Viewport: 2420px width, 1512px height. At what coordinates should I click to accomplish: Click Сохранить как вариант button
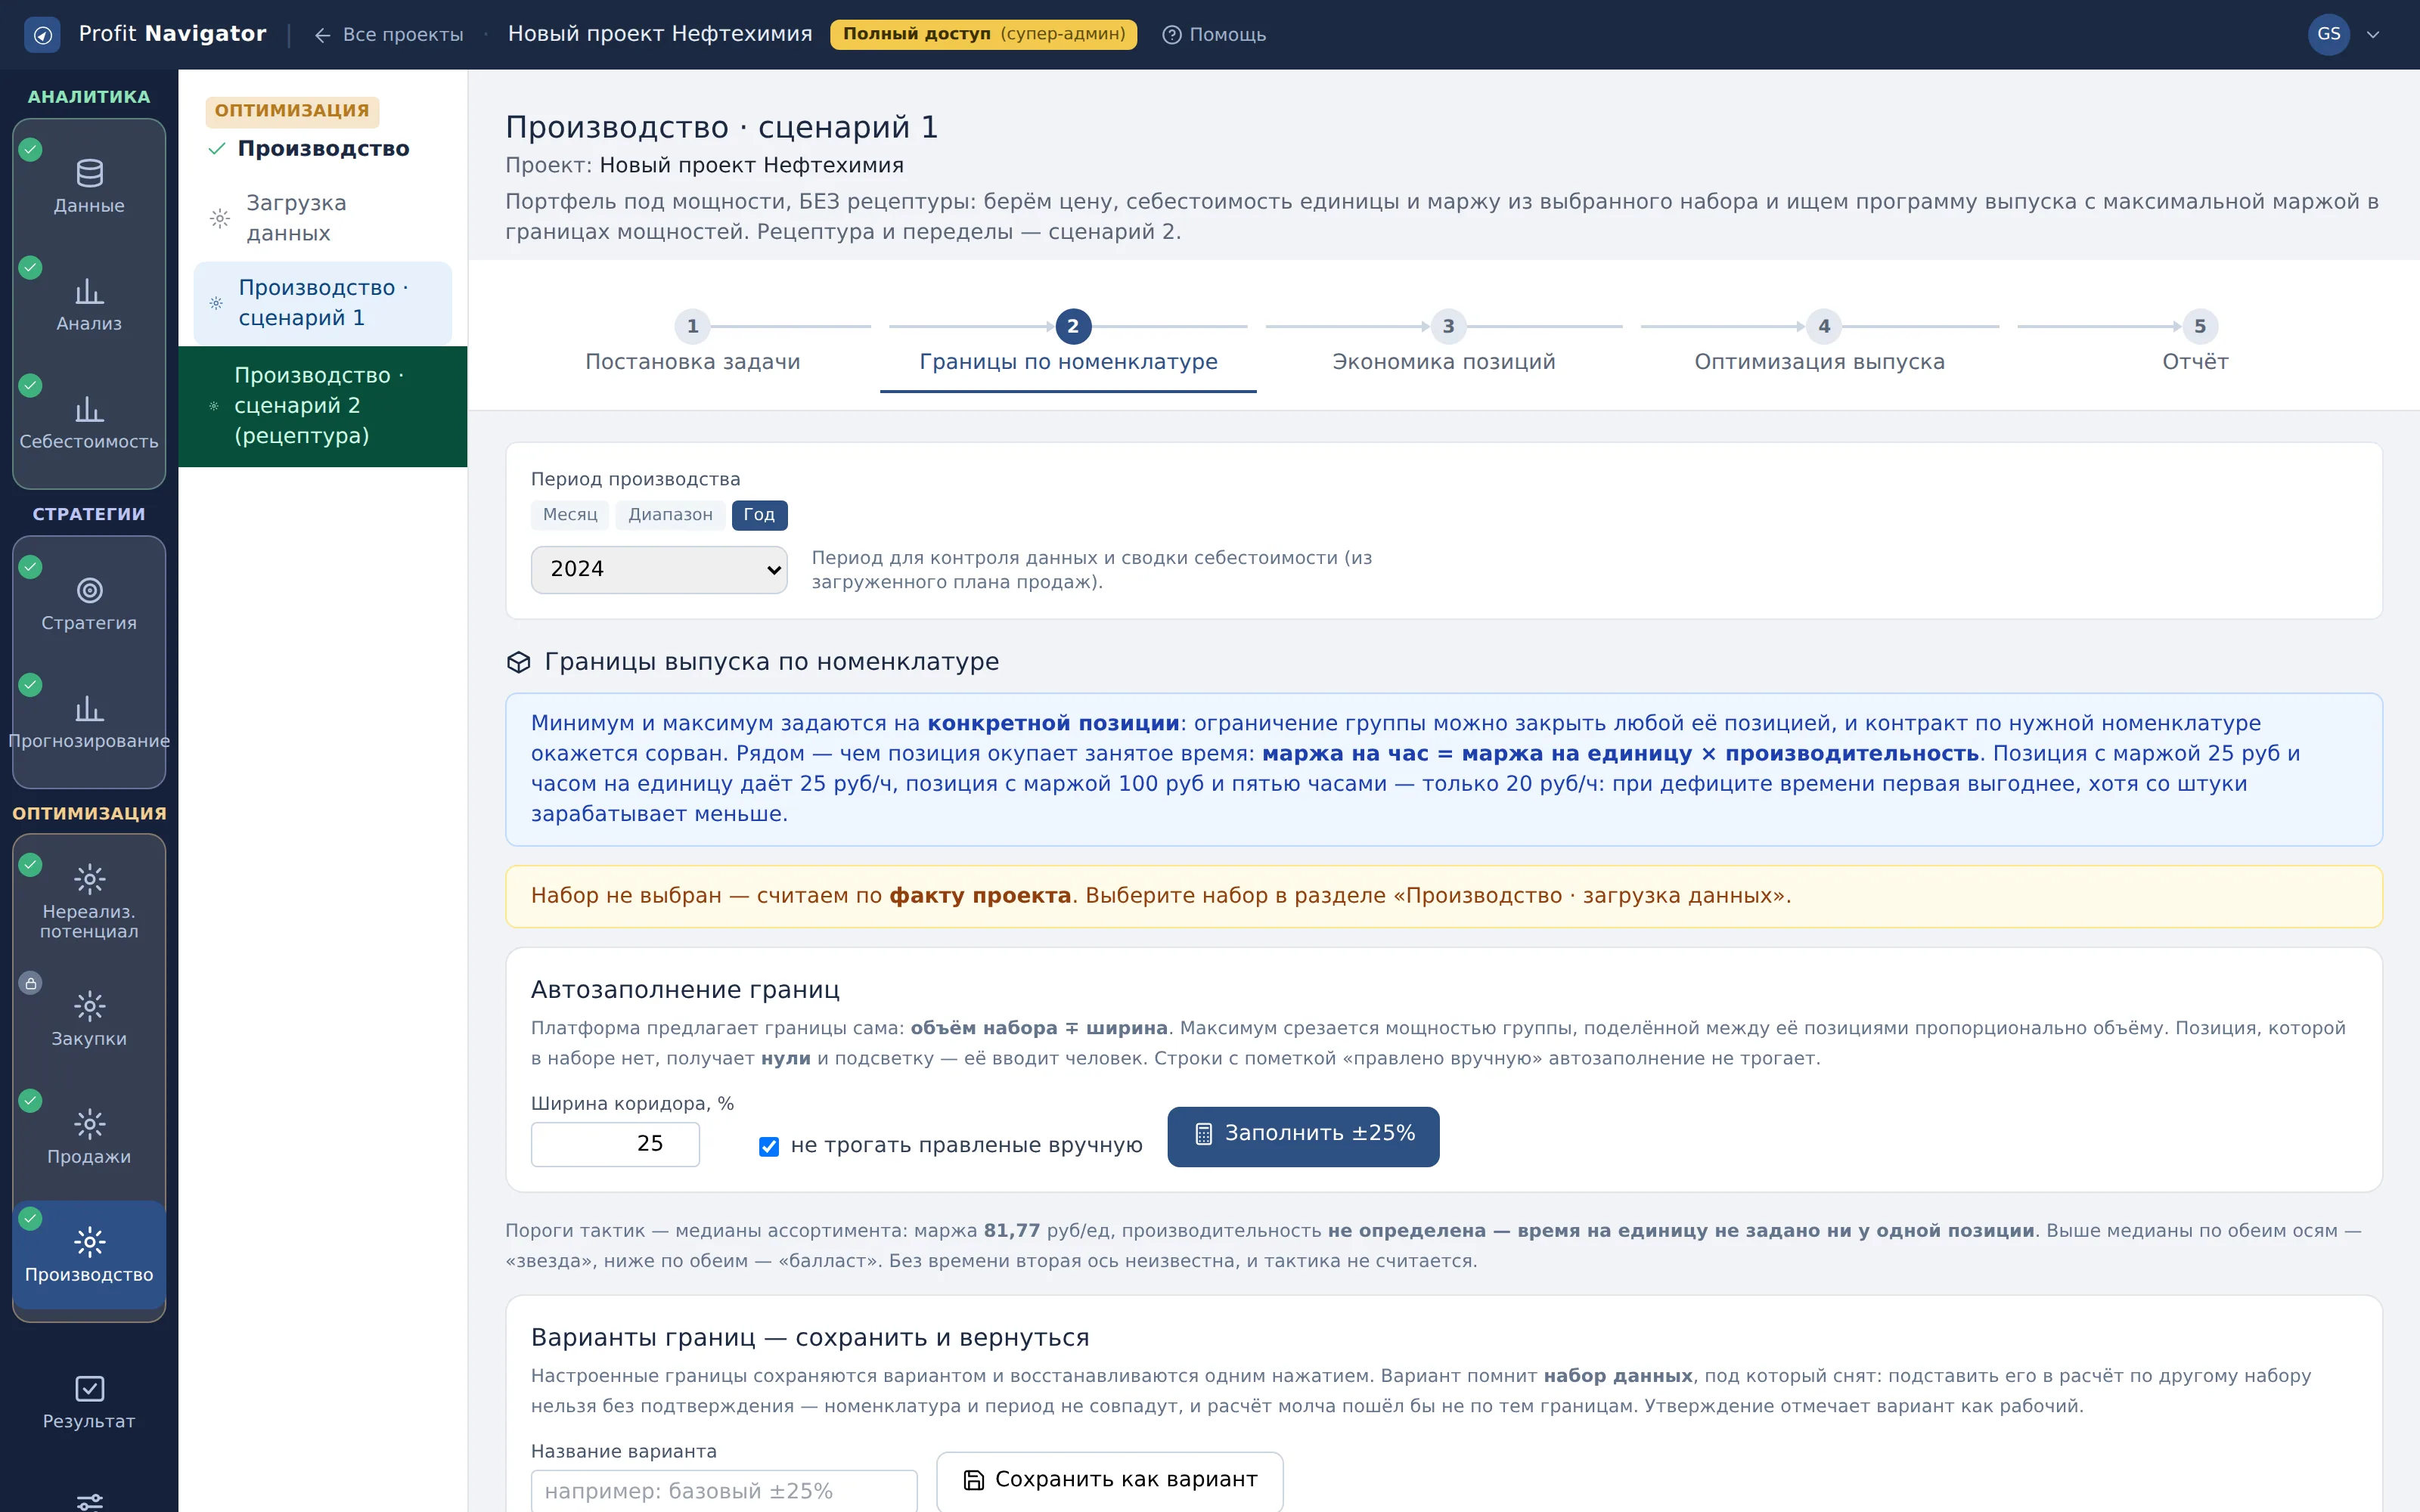click(x=1109, y=1480)
